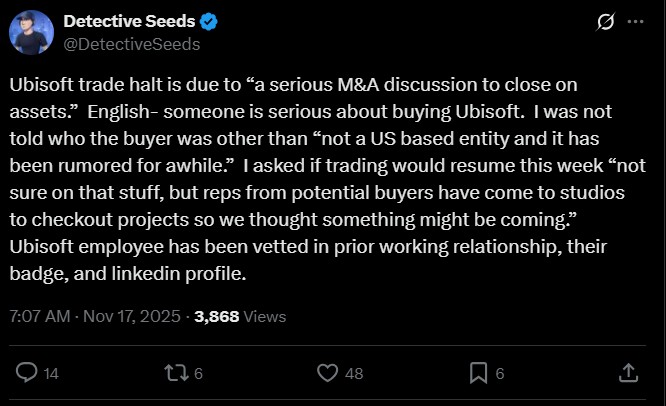Click the reply count 14
The width and height of the screenshot is (666, 406).
tap(51, 374)
